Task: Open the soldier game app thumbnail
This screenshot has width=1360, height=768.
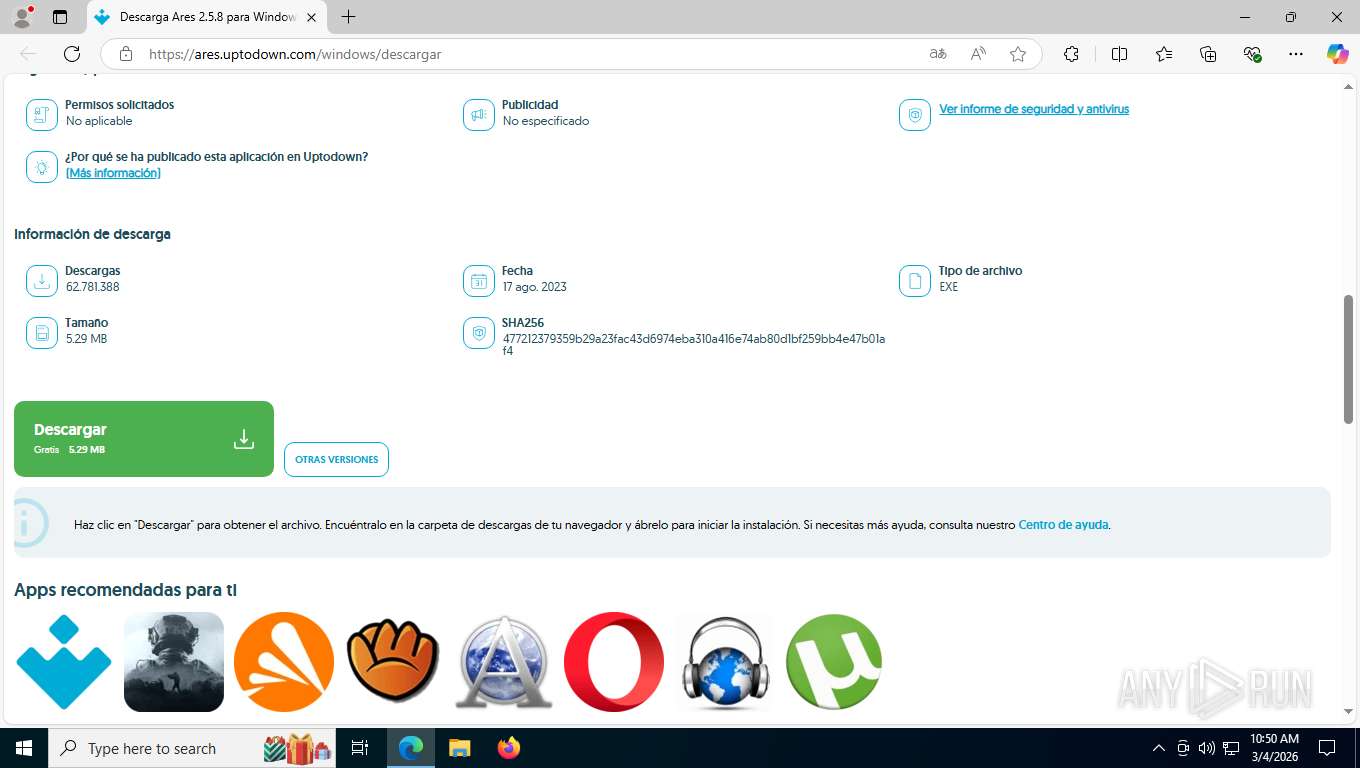Action: pos(174,662)
